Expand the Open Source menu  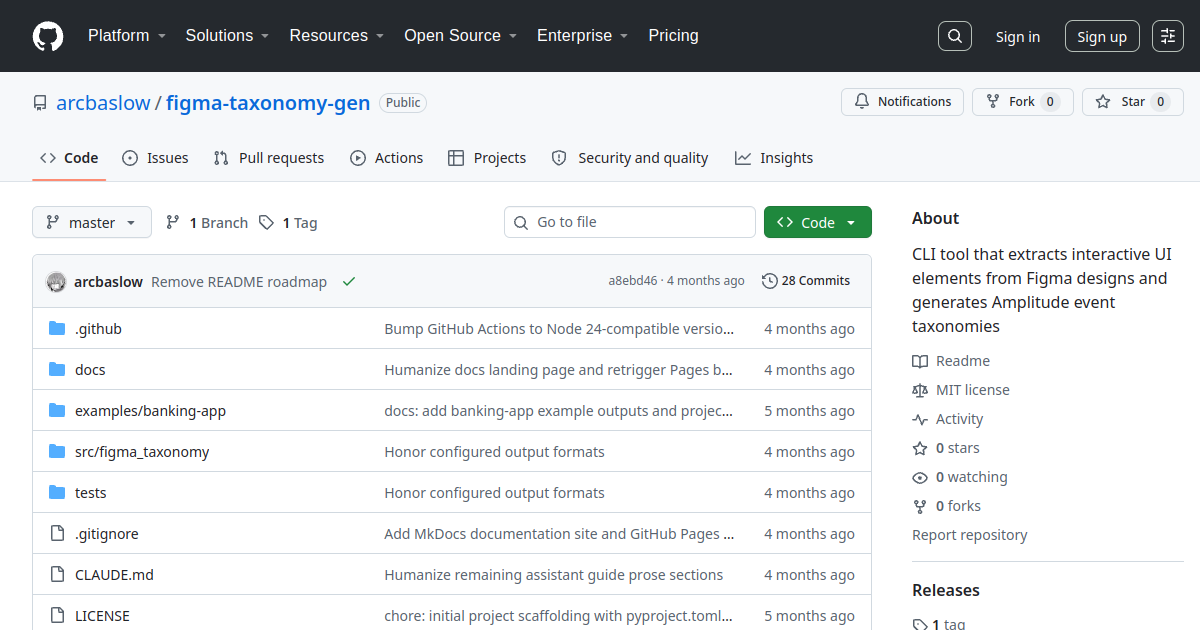point(460,36)
